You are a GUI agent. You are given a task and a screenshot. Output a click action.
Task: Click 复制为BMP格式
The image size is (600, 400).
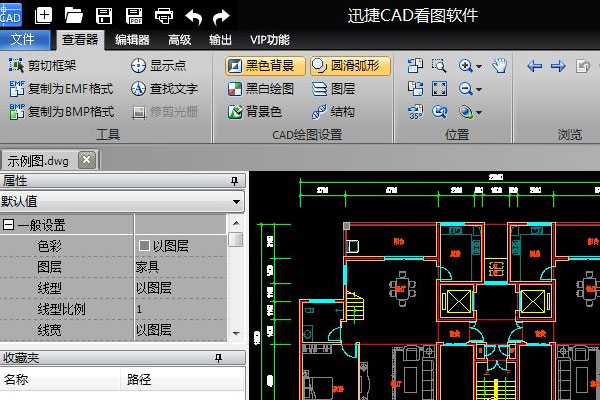[62, 112]
